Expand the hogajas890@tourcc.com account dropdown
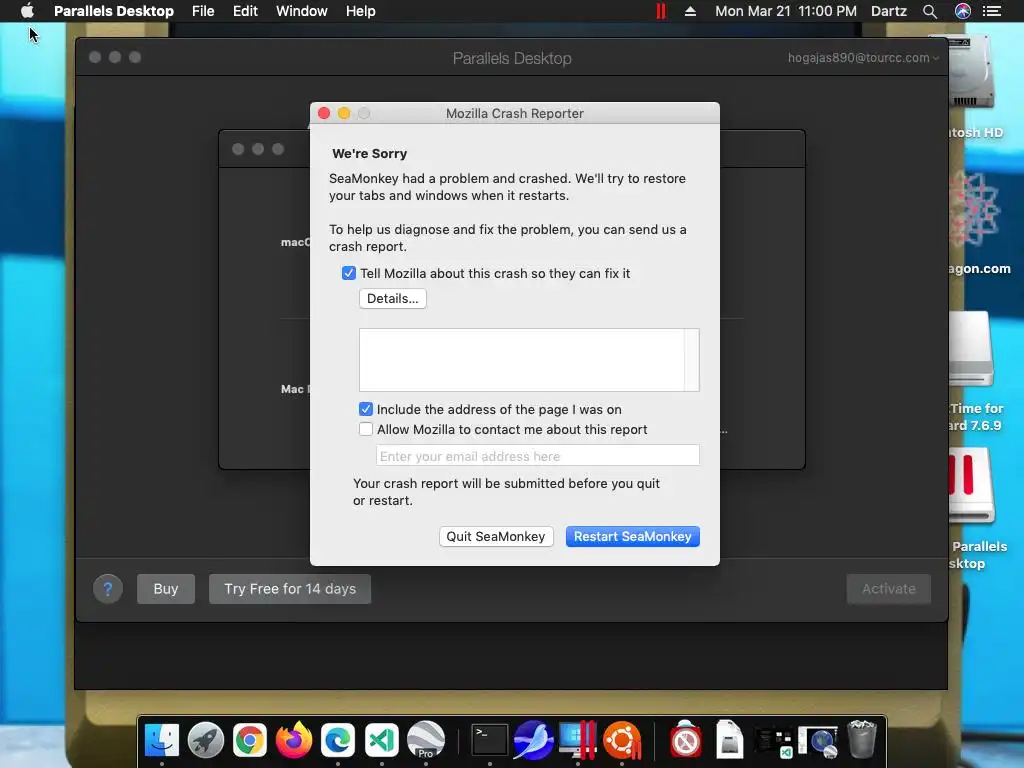Image resolution: width=1024 pixels, height=768 pixels. [863, 57]
